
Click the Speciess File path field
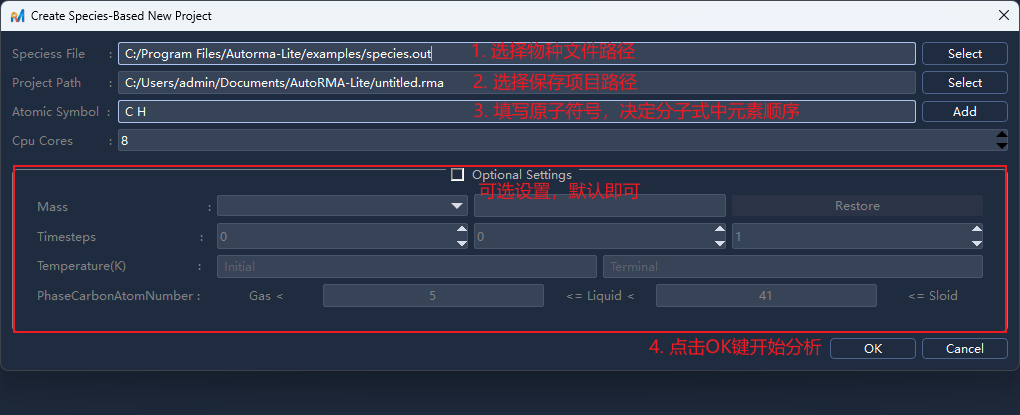coord(515,54)
